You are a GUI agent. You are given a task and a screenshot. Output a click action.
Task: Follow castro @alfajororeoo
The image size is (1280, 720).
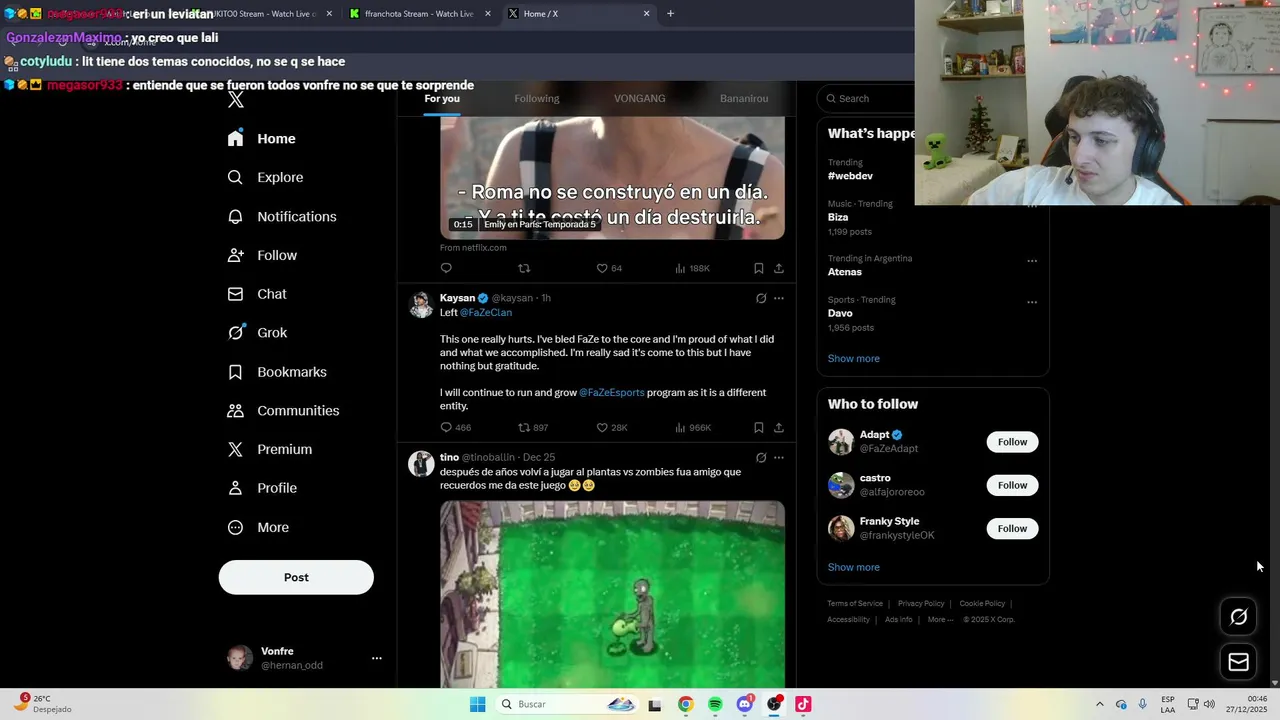(1012, 485)
